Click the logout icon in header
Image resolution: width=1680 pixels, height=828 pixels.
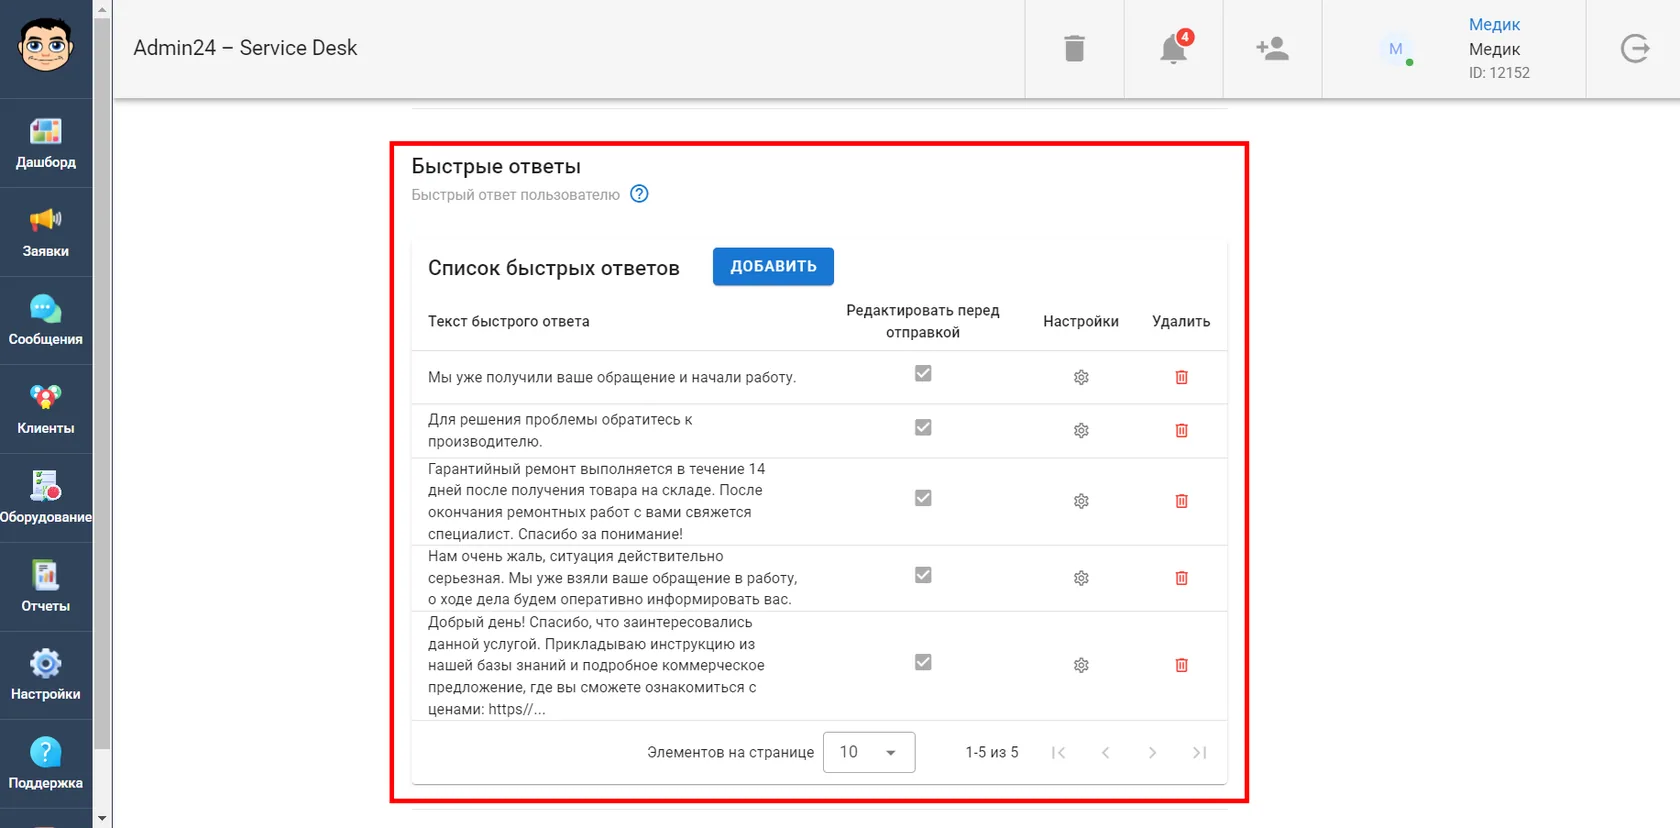point(1634,48)
